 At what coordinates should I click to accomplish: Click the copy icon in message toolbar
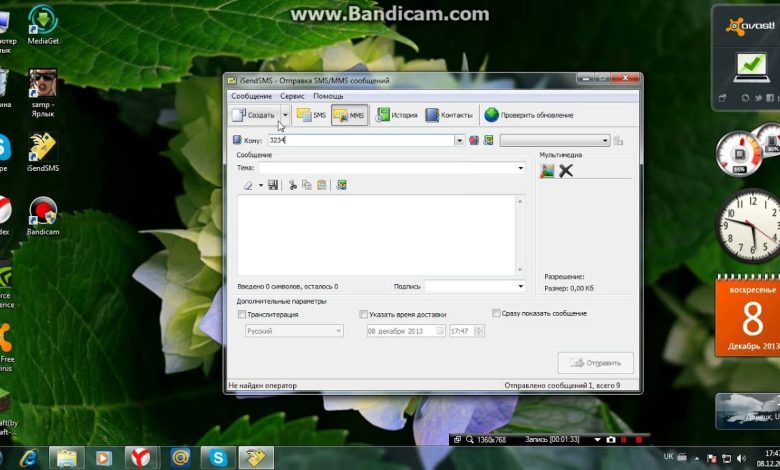pos(307,185)
